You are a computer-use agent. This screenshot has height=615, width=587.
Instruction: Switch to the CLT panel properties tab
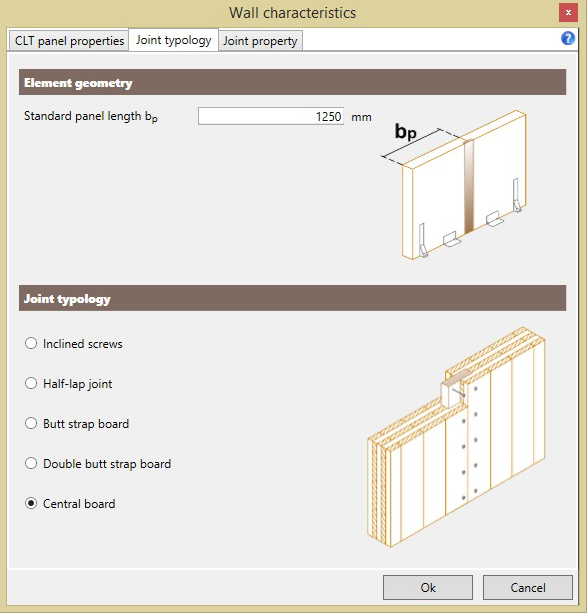tap(69, 41)
